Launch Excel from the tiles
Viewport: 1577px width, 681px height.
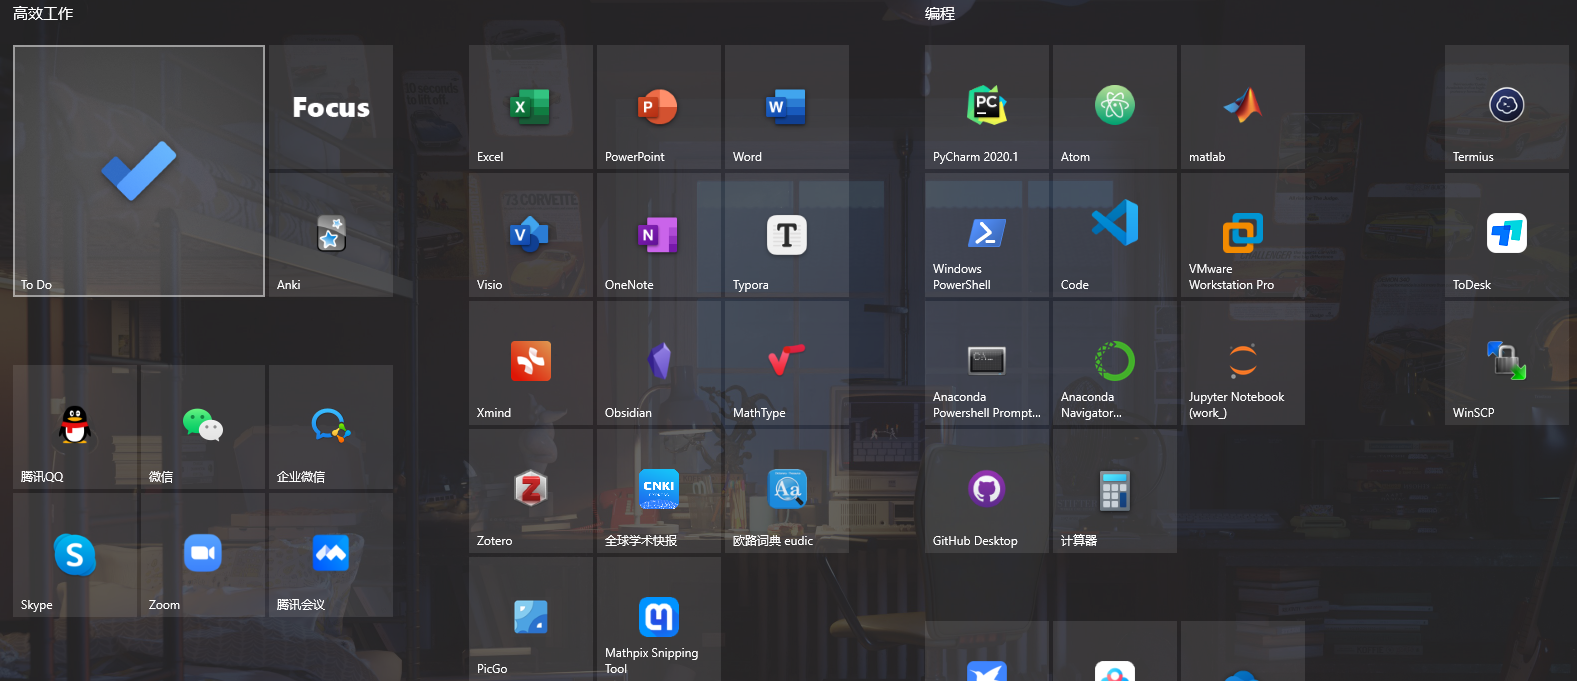click(x=531, y=107)
